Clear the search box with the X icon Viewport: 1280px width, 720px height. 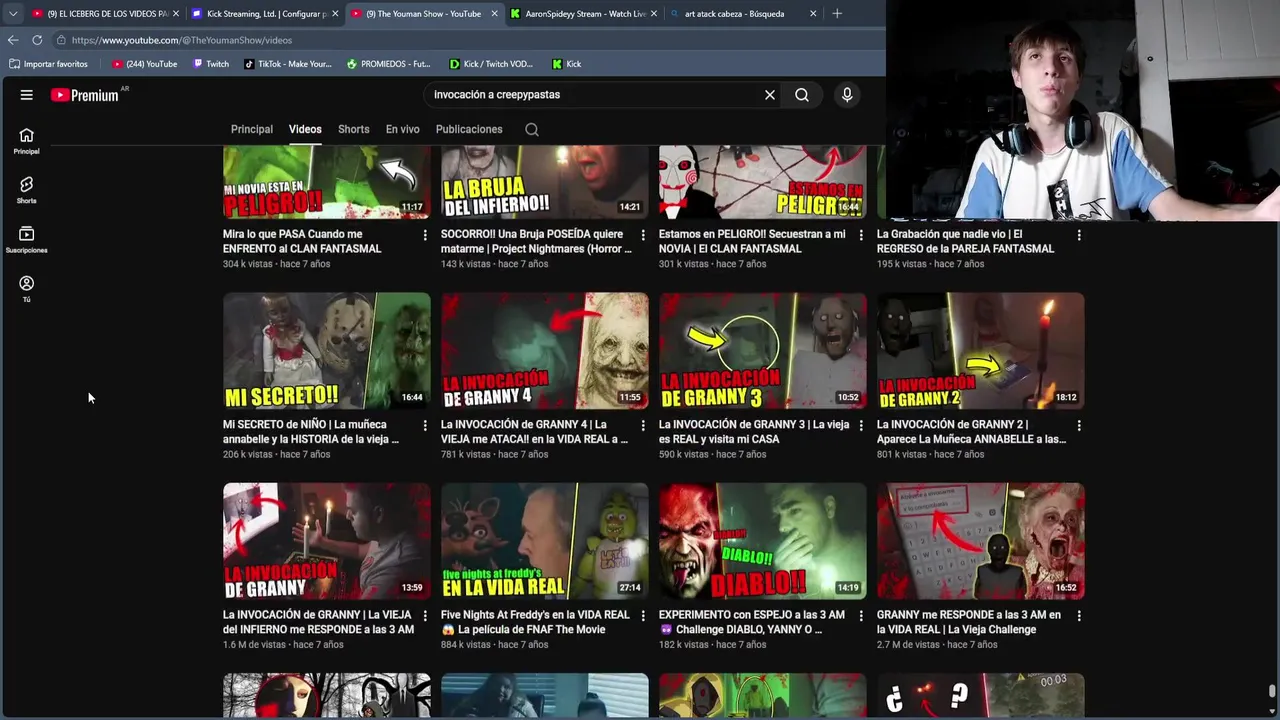(770, 95)
